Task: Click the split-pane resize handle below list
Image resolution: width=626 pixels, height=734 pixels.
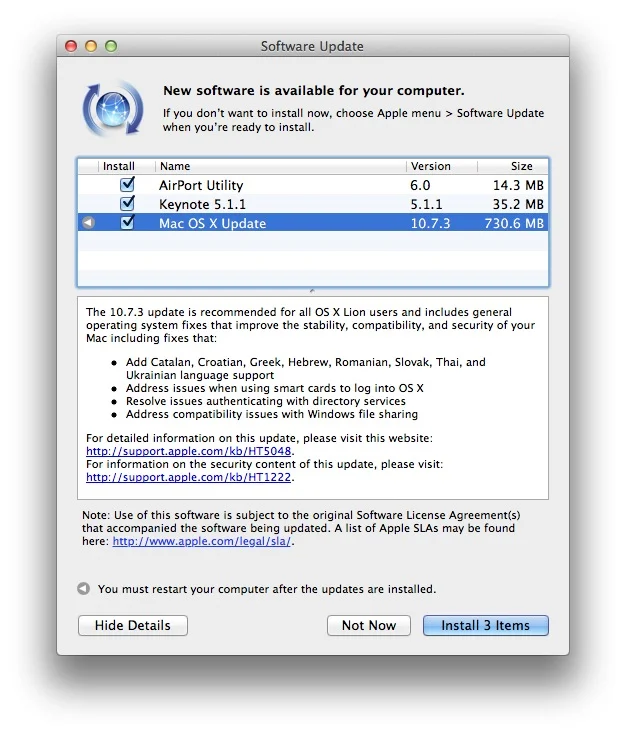Action: tap(312, 291)
